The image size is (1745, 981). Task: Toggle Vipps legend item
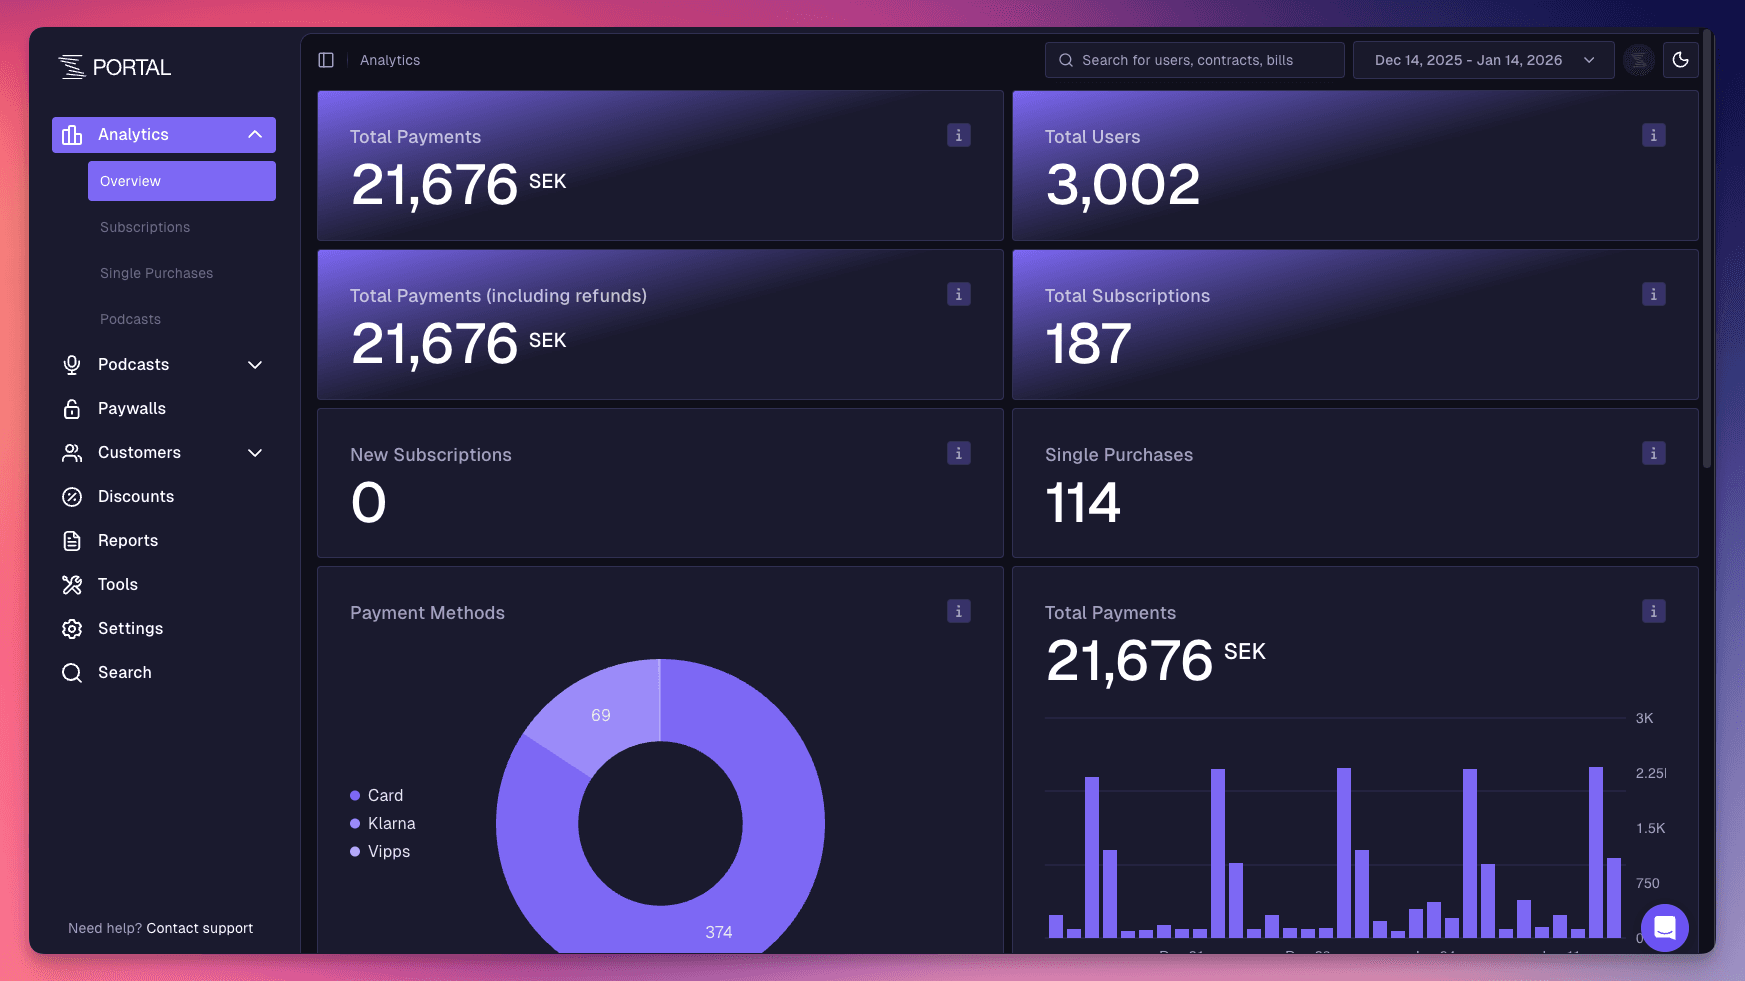380,851
